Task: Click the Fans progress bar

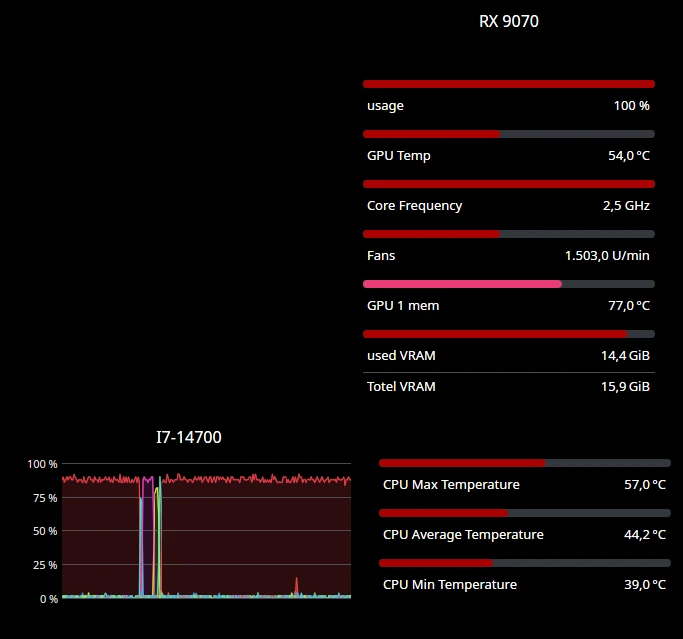Action: pos(509,234)
